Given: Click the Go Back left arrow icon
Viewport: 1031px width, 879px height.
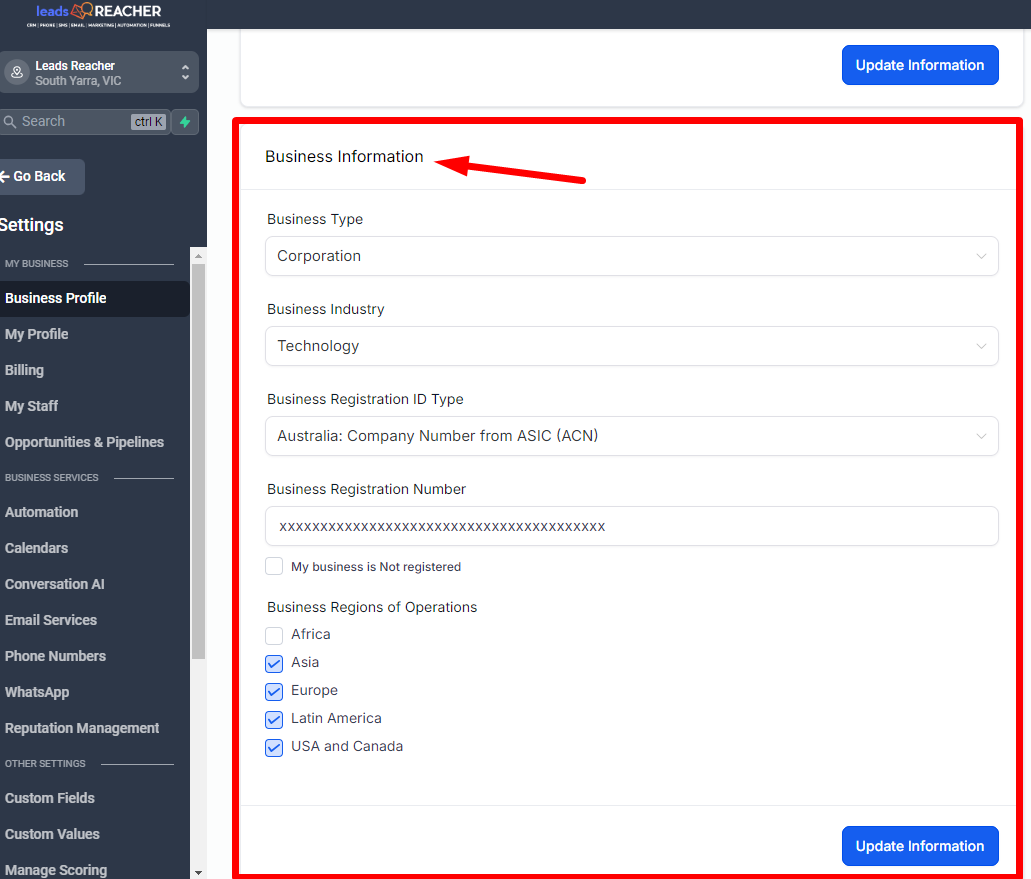Looking at the screenshot, I should click(x=5, y=176).
